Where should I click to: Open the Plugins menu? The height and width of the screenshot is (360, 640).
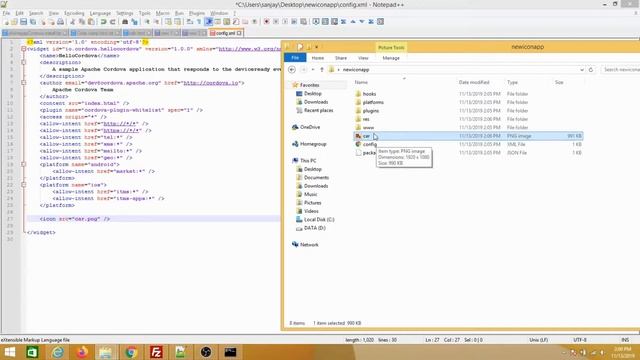coord(197,13)
